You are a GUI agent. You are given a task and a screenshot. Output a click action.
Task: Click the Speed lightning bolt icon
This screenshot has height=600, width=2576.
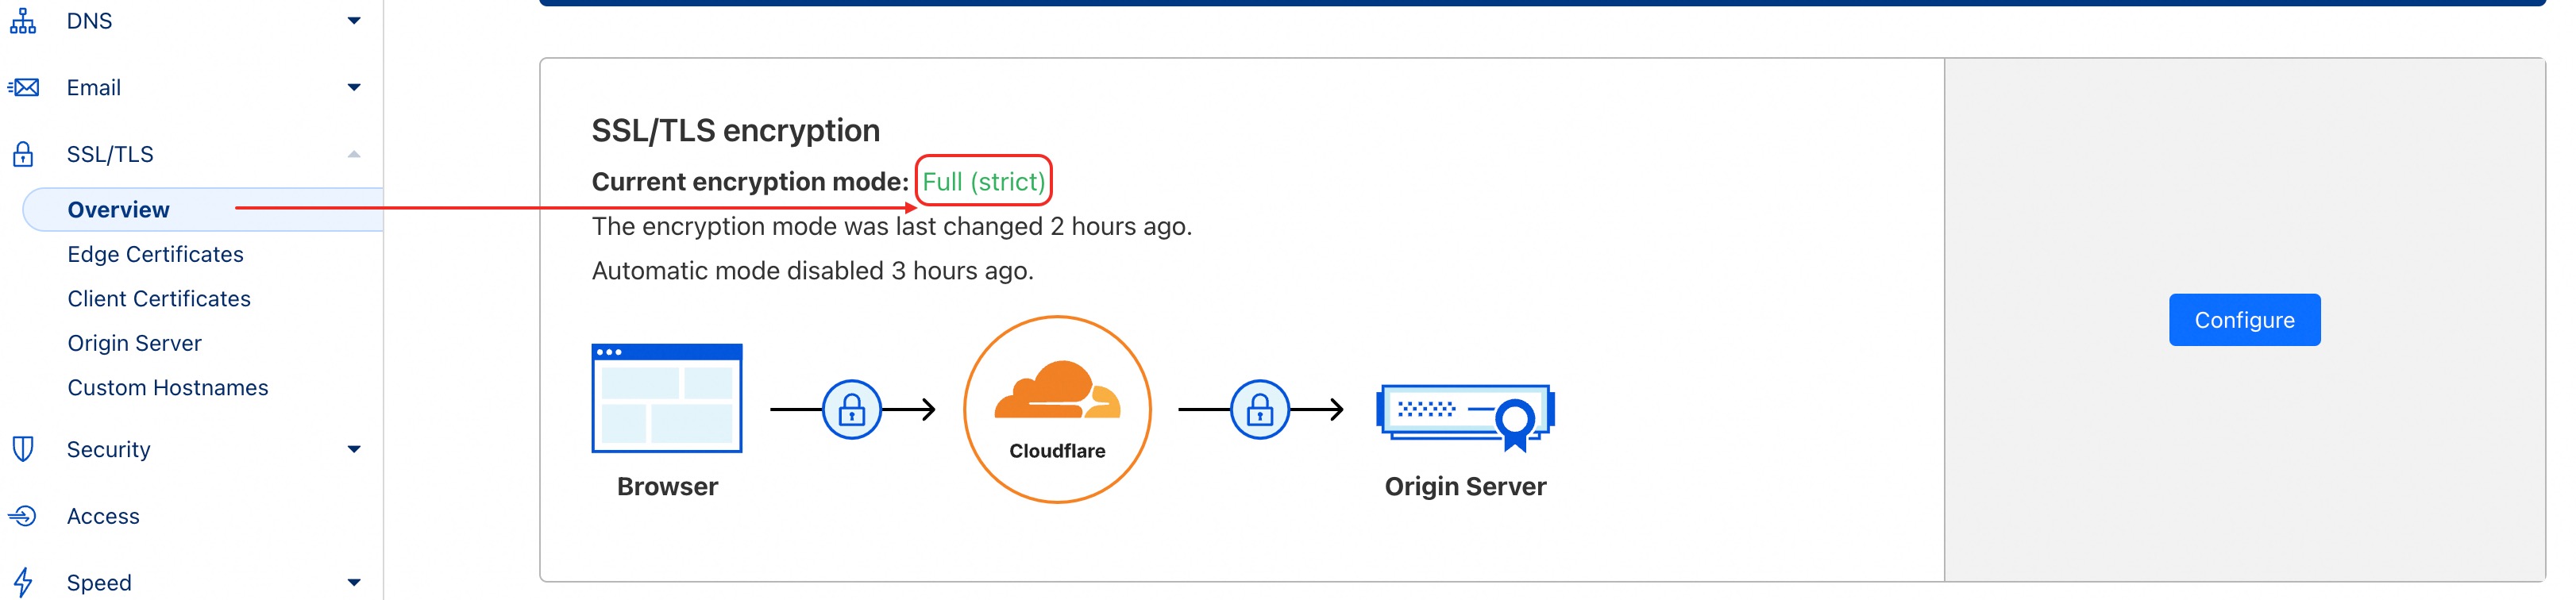pos(23,582)
